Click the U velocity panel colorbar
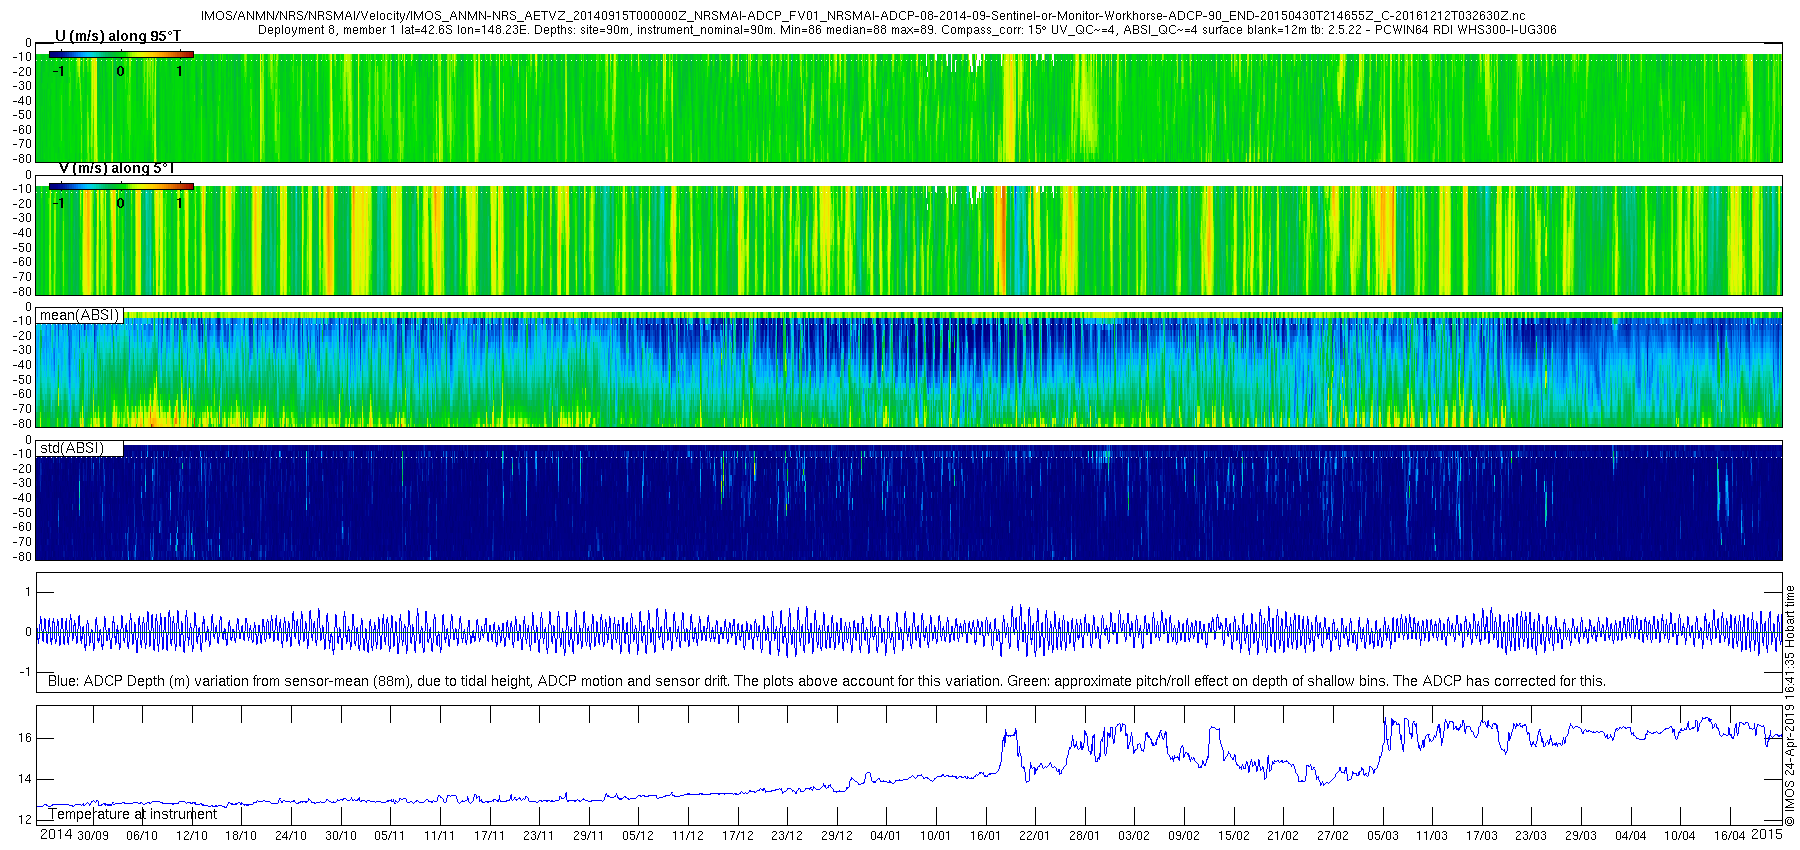 [x=121, y=54]
